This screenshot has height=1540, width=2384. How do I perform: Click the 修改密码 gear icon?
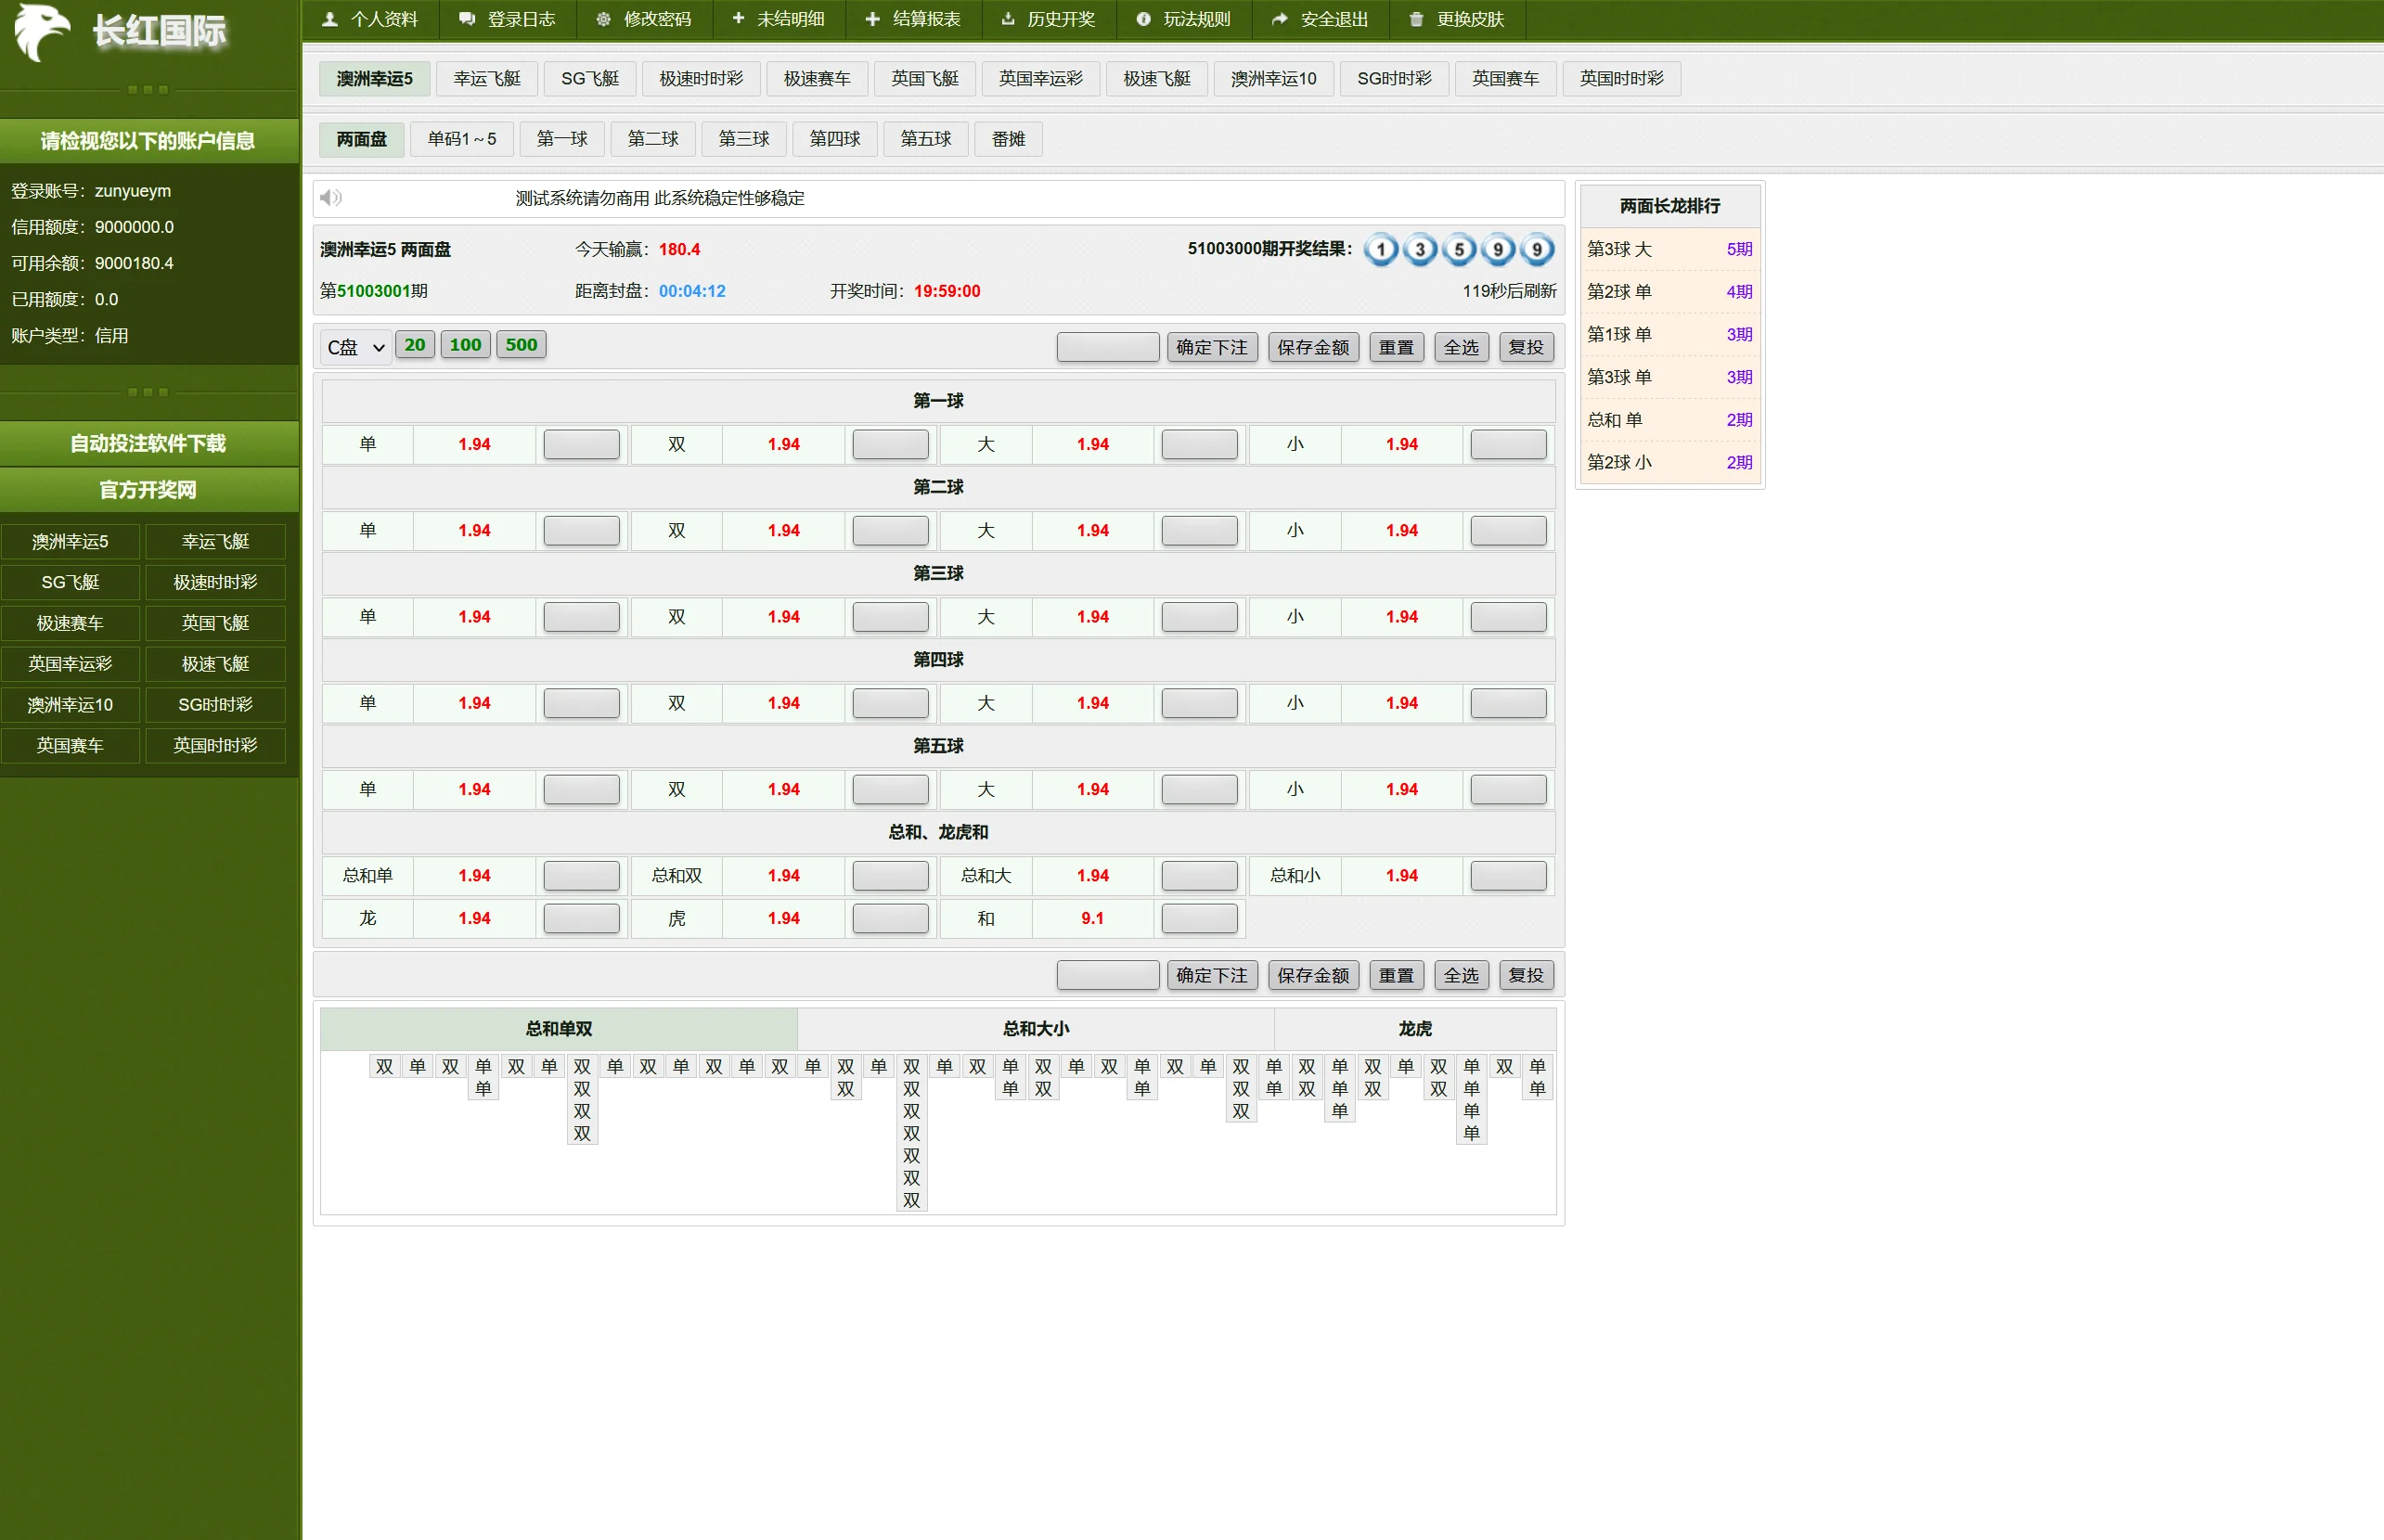coord(603,19)
